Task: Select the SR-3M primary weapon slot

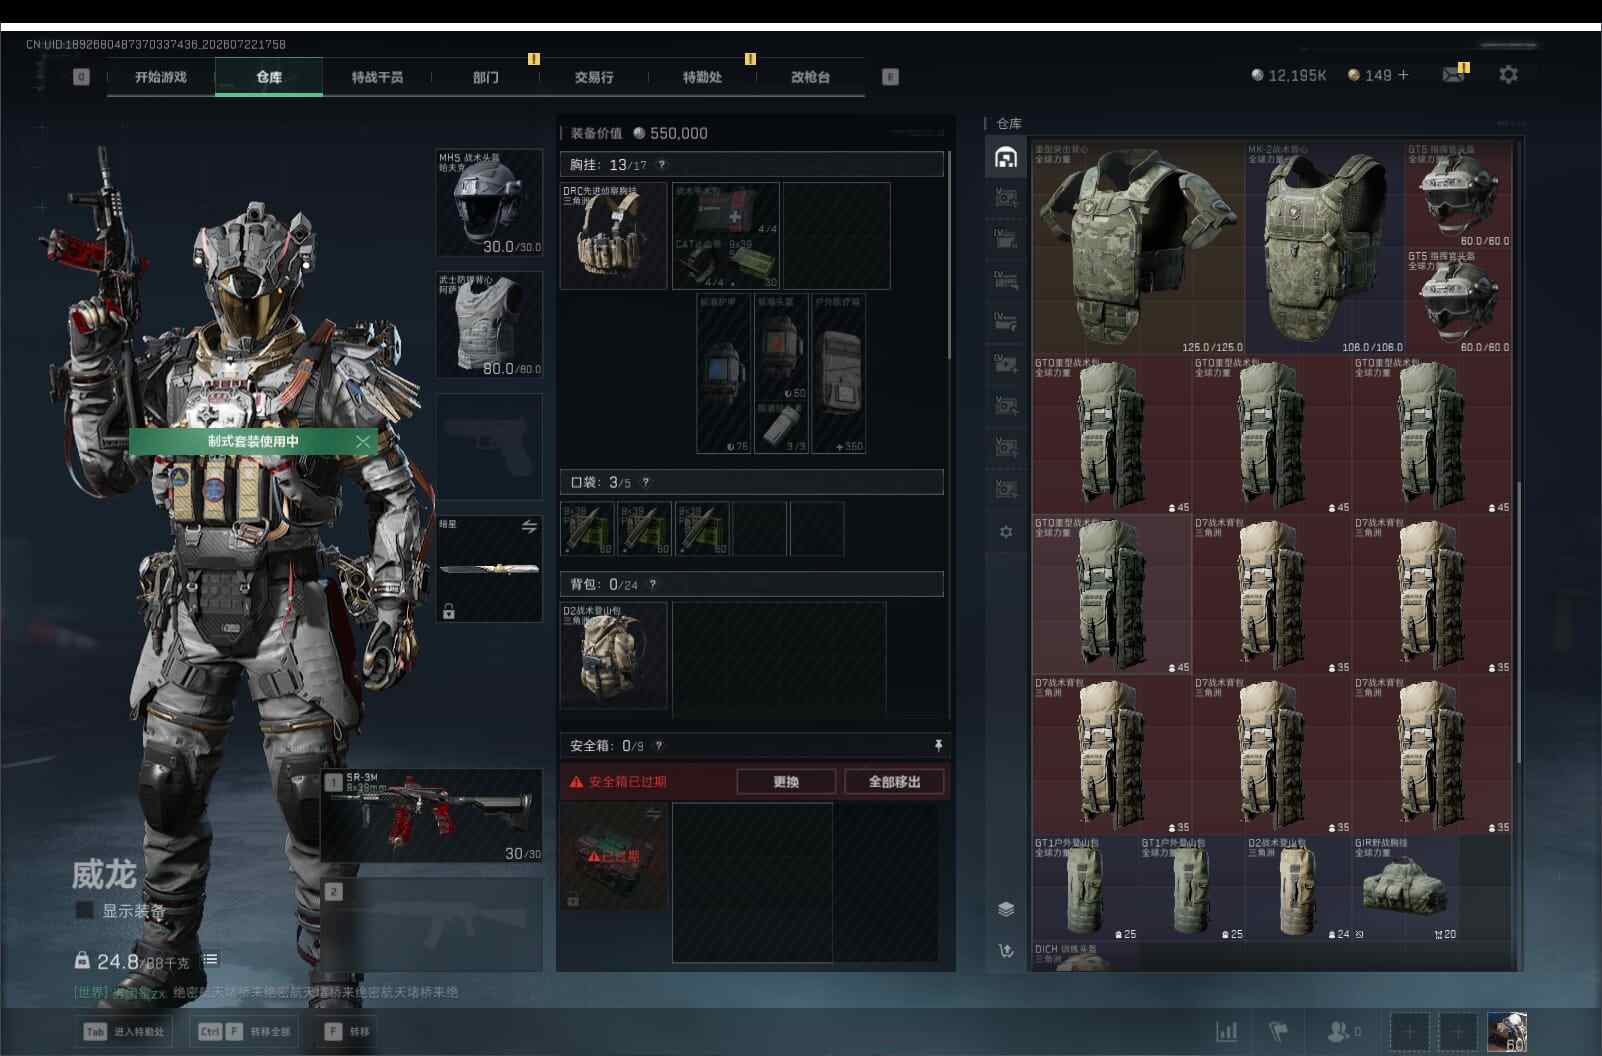Action: point(432,816)
